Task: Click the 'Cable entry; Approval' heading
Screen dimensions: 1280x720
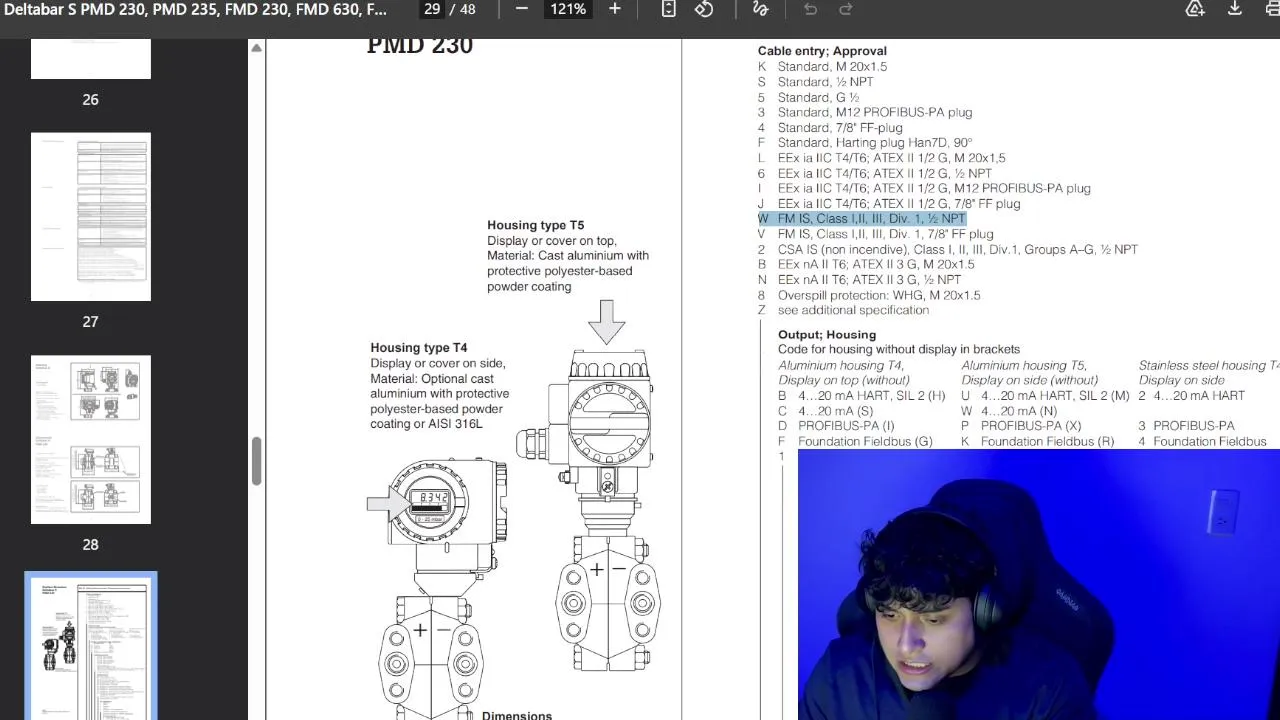Action: (822, 51)
